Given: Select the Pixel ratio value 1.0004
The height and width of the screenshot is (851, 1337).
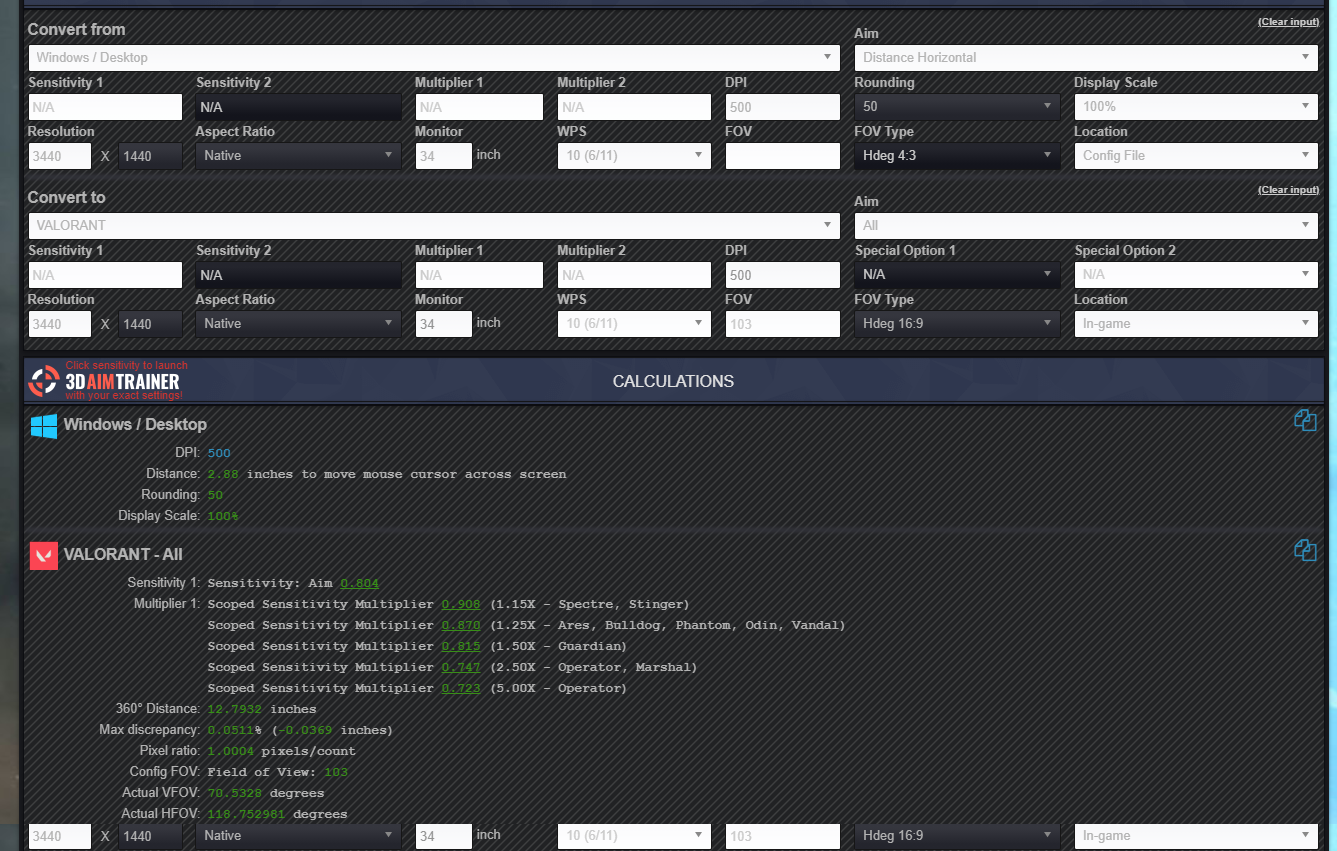Looking at the screenshot, I should pos(231,751).
